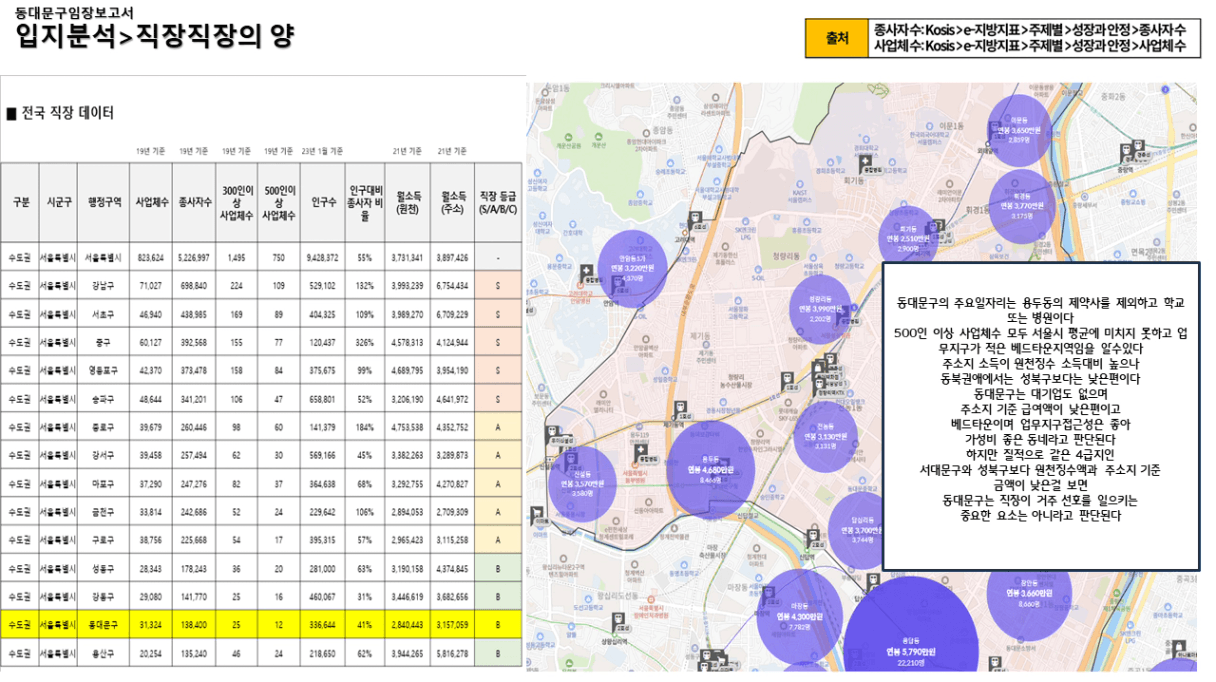
Task: Click the '월소득 (주소)' column header
Action: [x=452, y=201]
